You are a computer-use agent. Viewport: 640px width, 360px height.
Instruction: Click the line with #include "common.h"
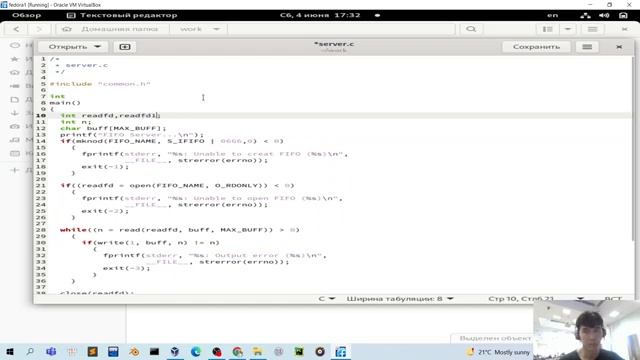pos(100,84)
